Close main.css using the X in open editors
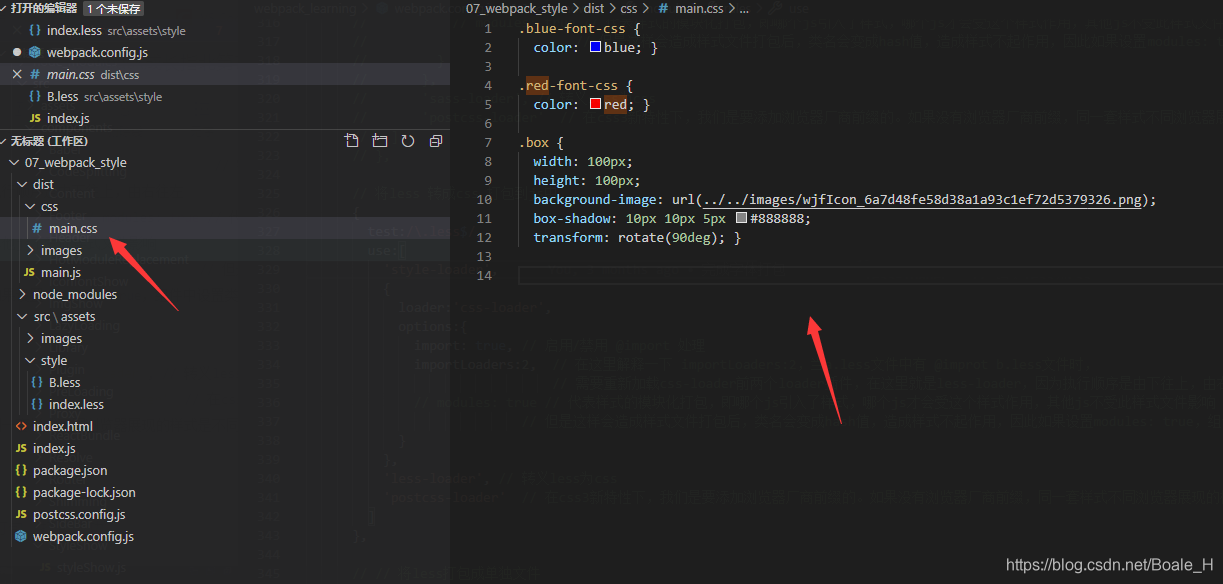This screenshot has width=1223, height=584. (x=17, y=75)
